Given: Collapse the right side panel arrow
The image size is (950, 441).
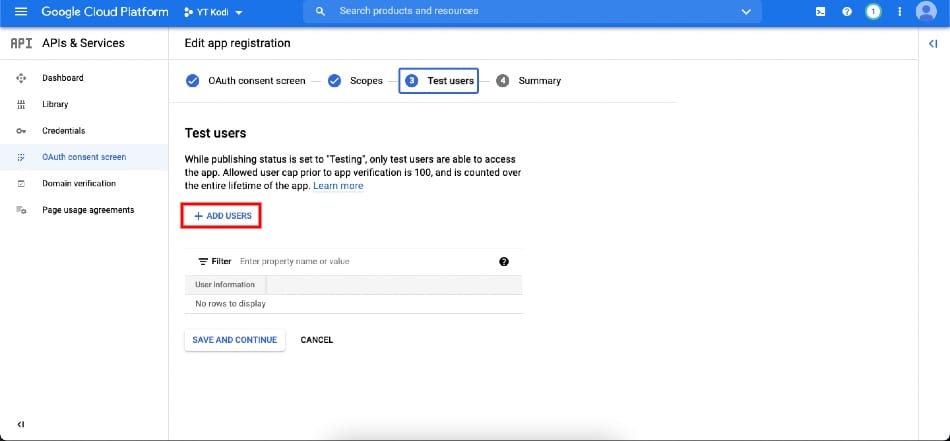Looking at the screenshot, I should coord(933,44).
